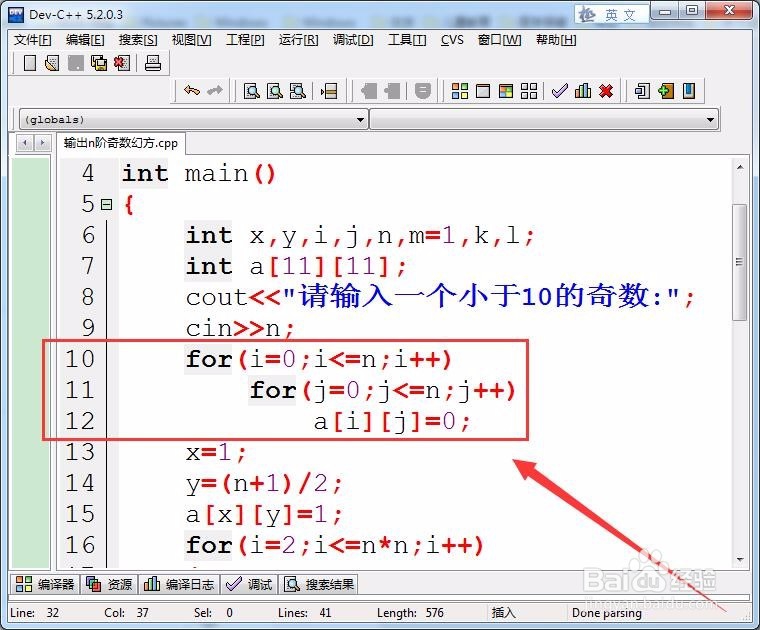Viewport: 760px width, 630px height.
Task: Click the 插入 insert mode status text
Action: pyautogui.click(x=504, y=613)
